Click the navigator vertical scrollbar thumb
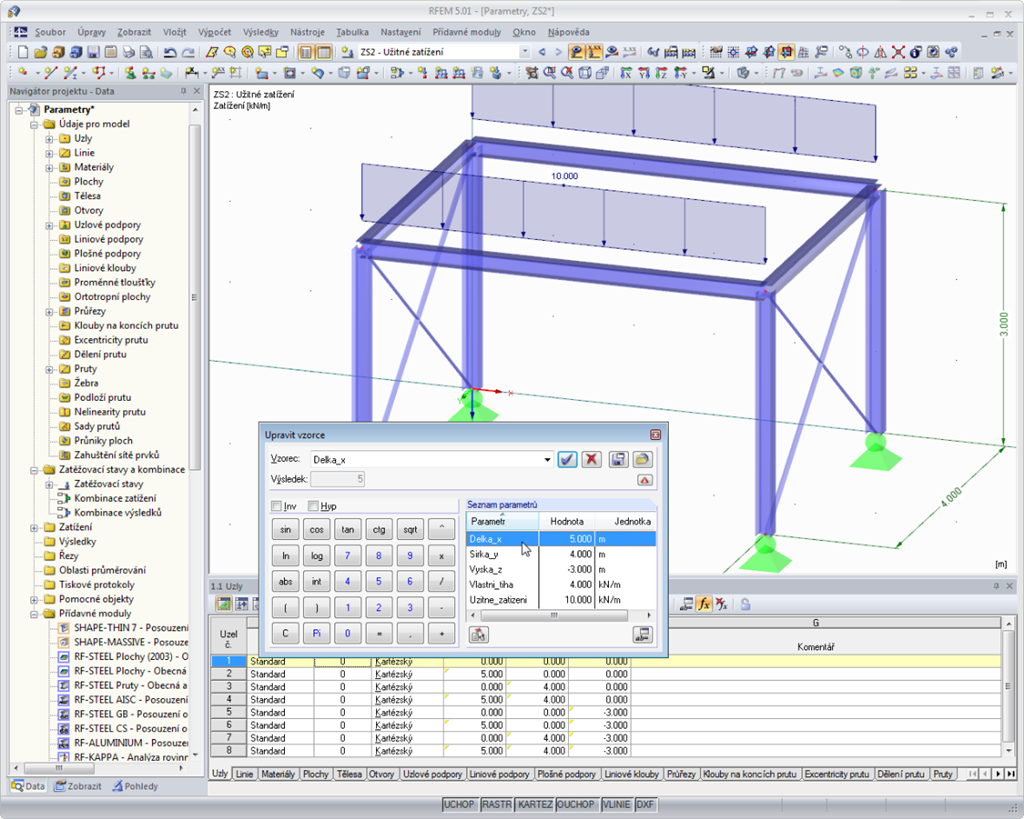 [194, 297]
